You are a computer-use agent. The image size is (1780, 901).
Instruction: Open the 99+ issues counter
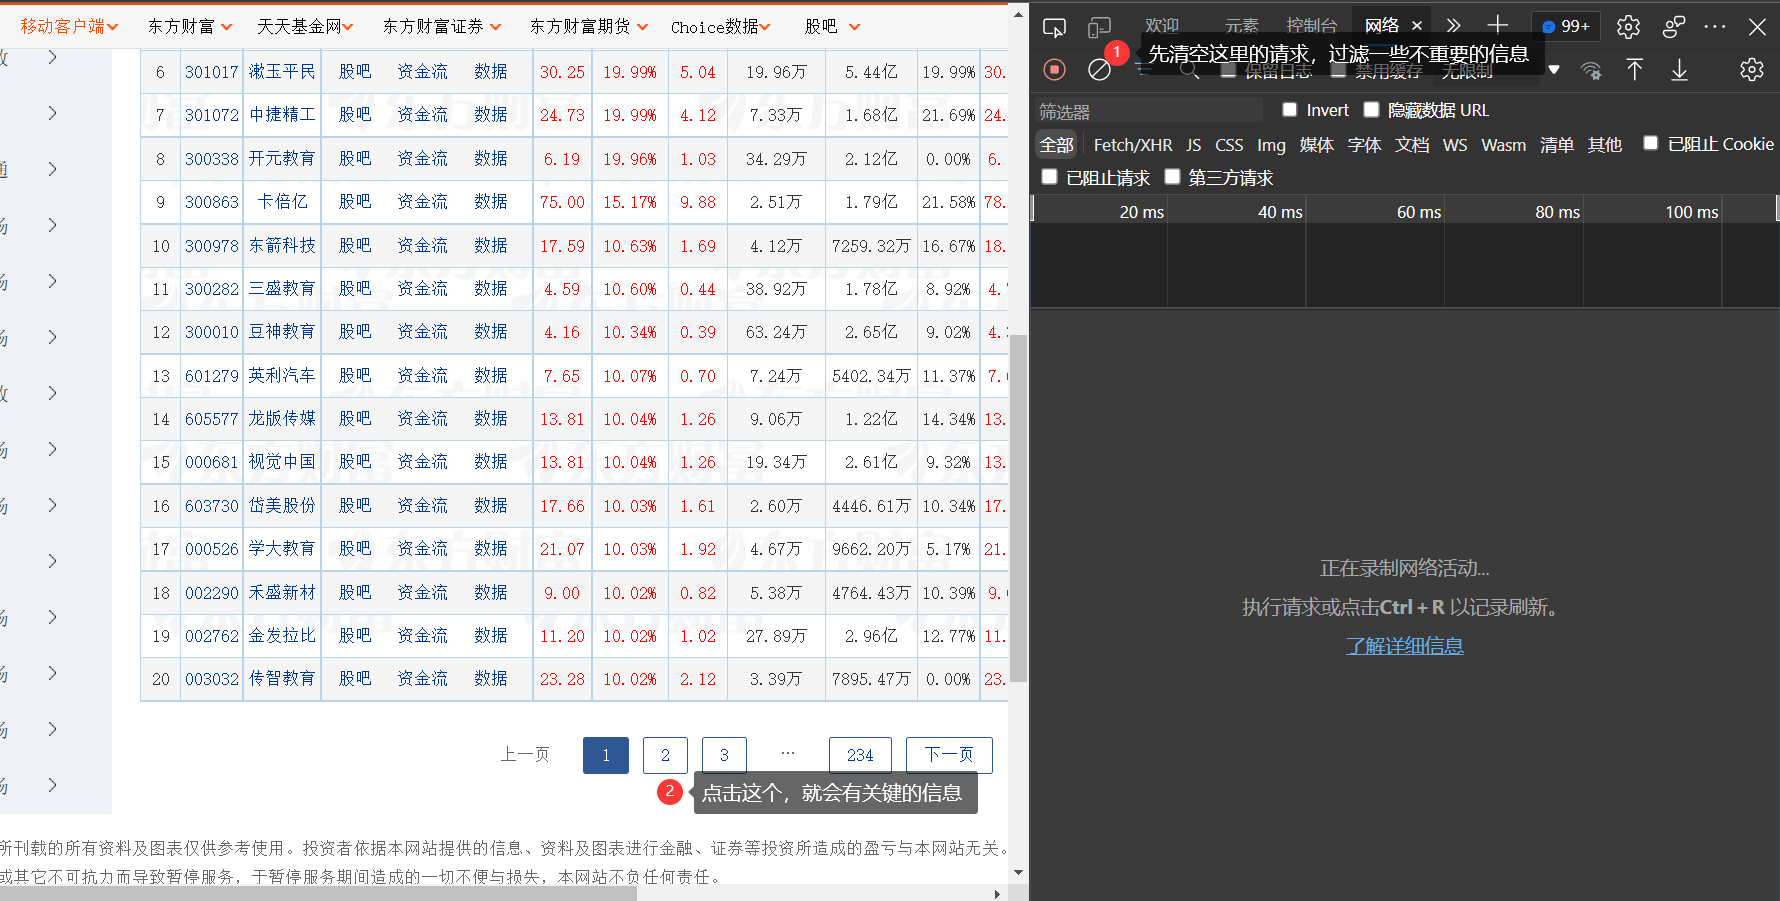1566,27
